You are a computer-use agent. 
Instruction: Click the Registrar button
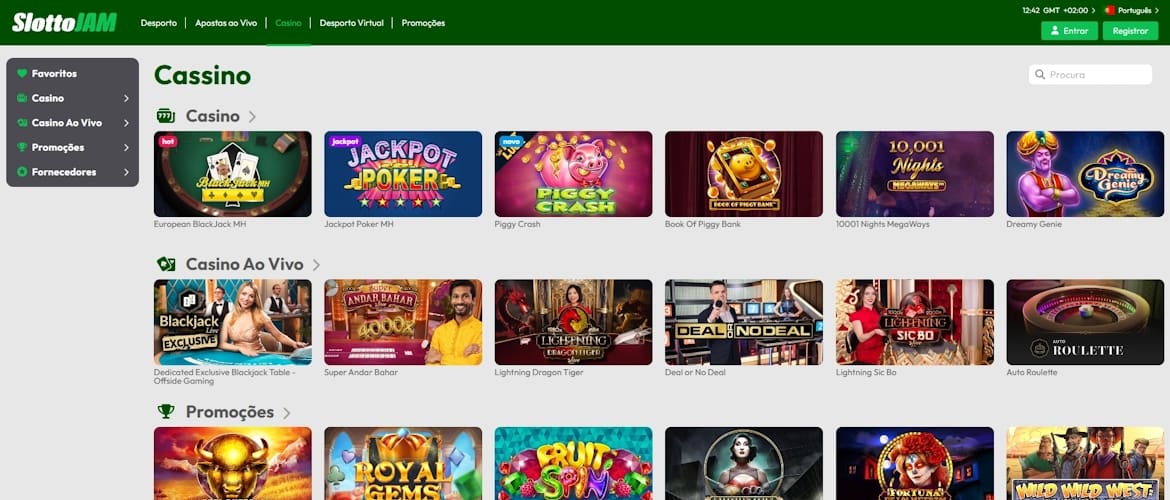tap(1130, 31)
